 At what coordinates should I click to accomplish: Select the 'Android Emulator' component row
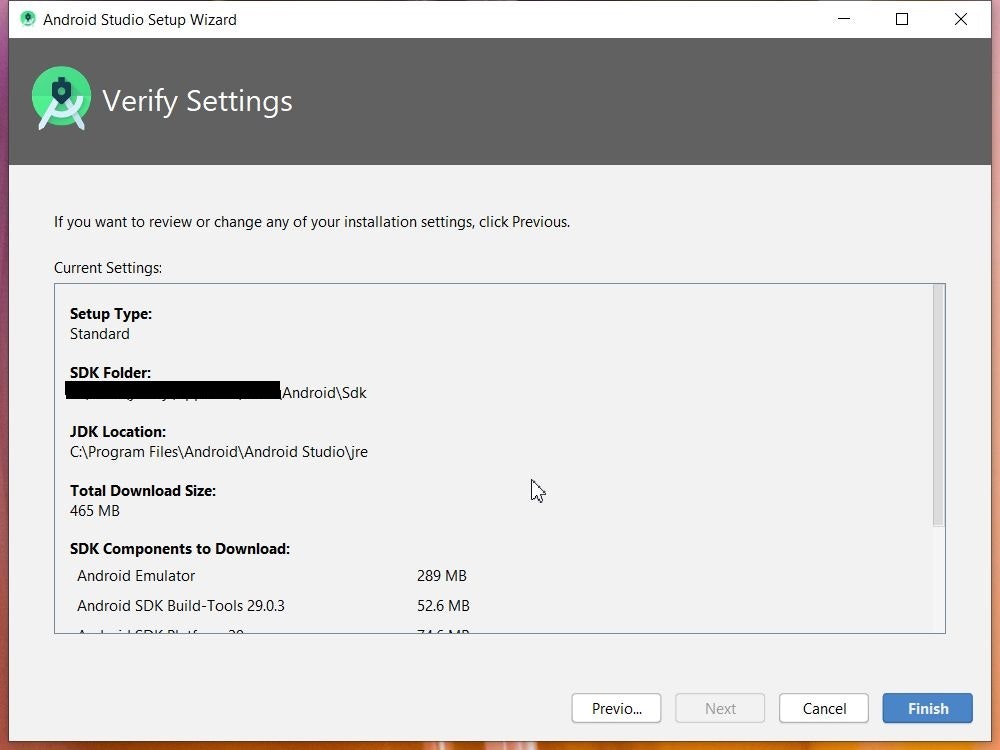272,575
